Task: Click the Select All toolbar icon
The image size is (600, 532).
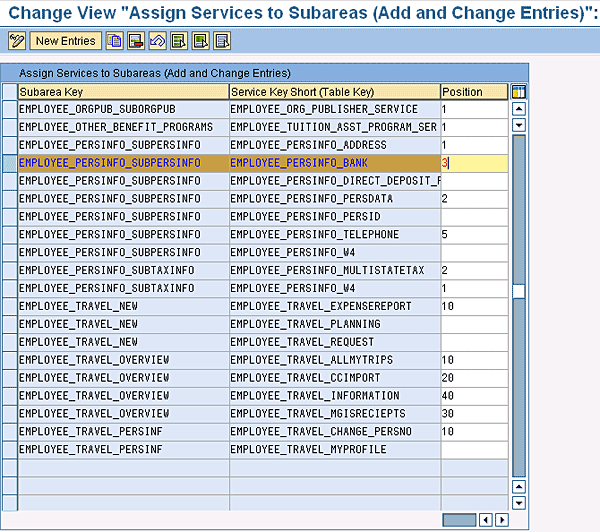Action: point(179,41)
